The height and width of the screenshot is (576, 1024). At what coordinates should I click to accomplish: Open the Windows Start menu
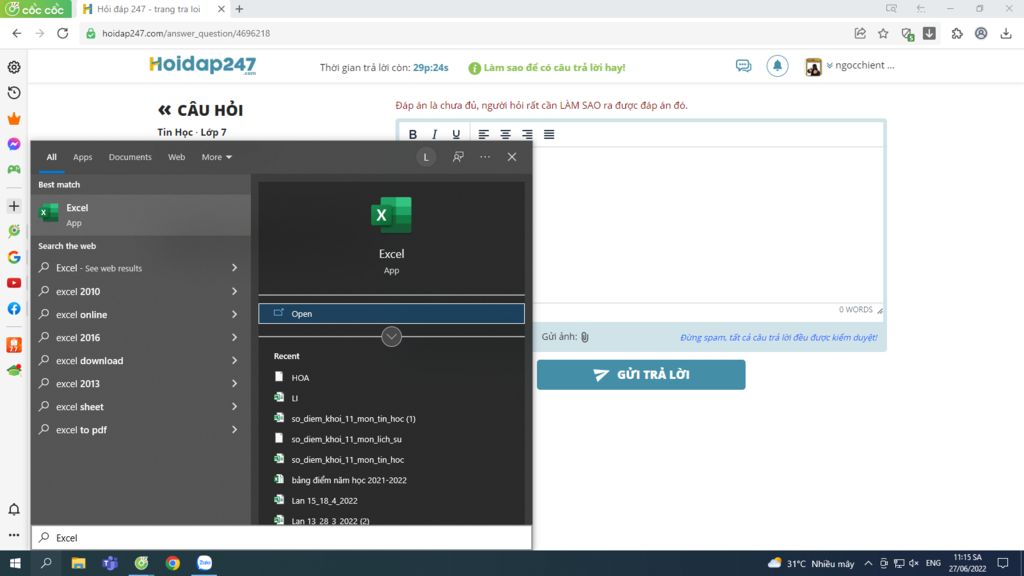[15, 563]
